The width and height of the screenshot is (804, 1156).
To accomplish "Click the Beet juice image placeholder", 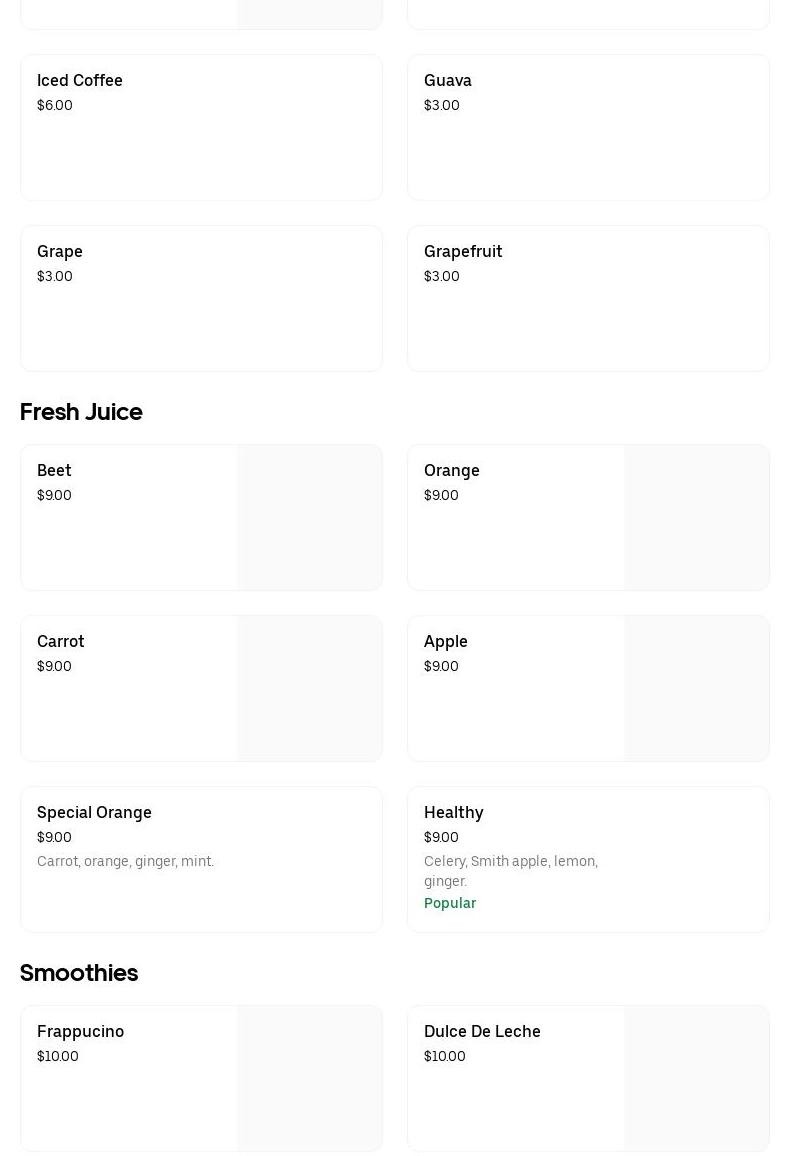I will coord(309,518).
